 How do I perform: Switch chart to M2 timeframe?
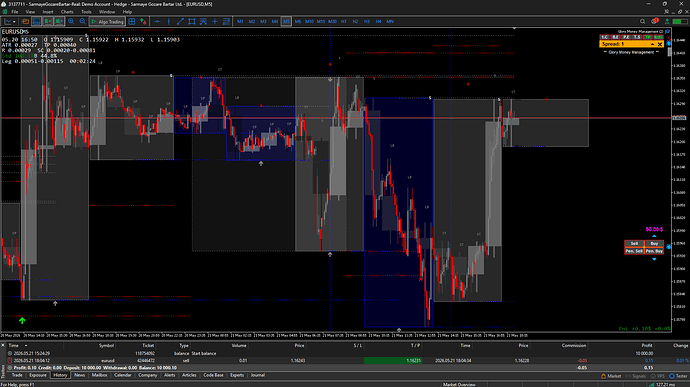[x=252, y=21]
